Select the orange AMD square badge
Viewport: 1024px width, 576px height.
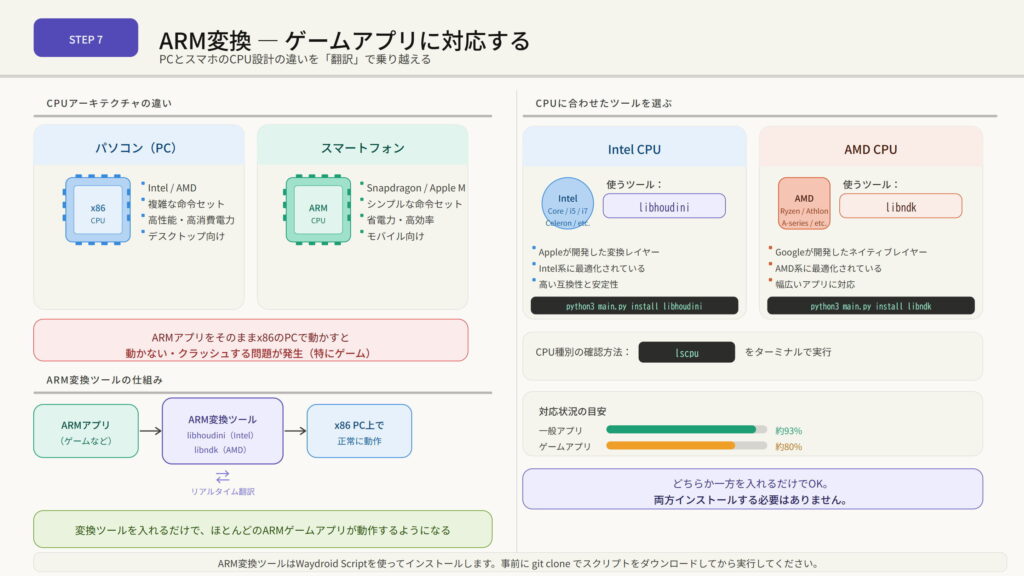coord(804,204)
